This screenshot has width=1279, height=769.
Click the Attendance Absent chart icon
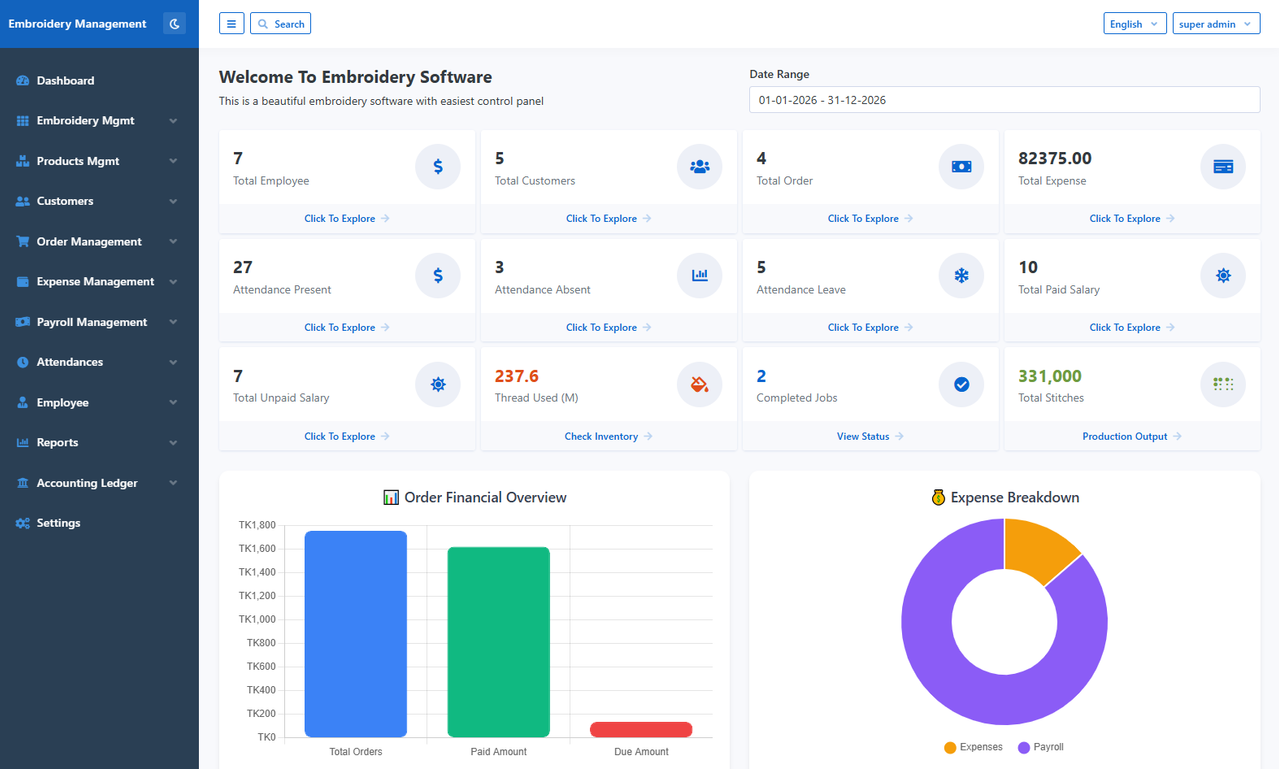coord(700,275)
